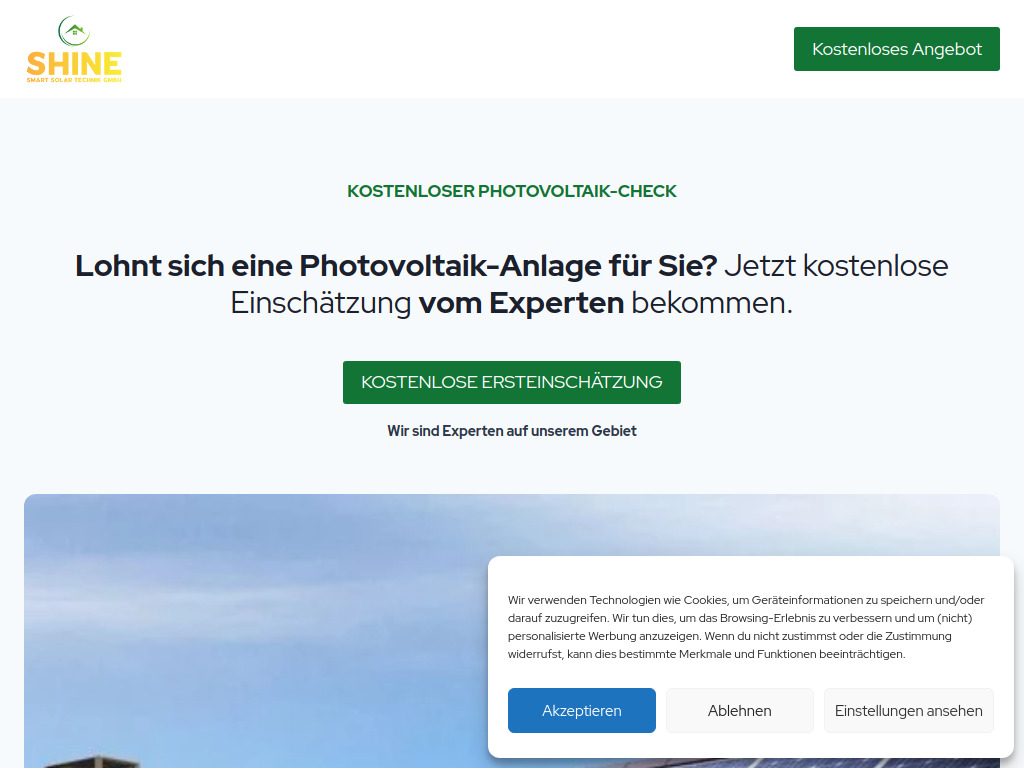Click the Kostenloses Angebot header button
Viewport: 1024px width, 768px height.
click(x=896, y=48)
